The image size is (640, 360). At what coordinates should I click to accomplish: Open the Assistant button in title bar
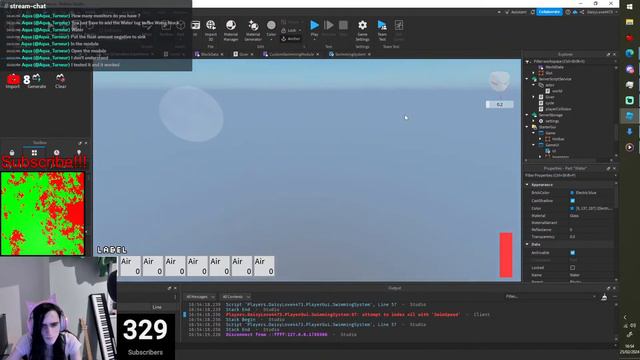click(516, 12)
